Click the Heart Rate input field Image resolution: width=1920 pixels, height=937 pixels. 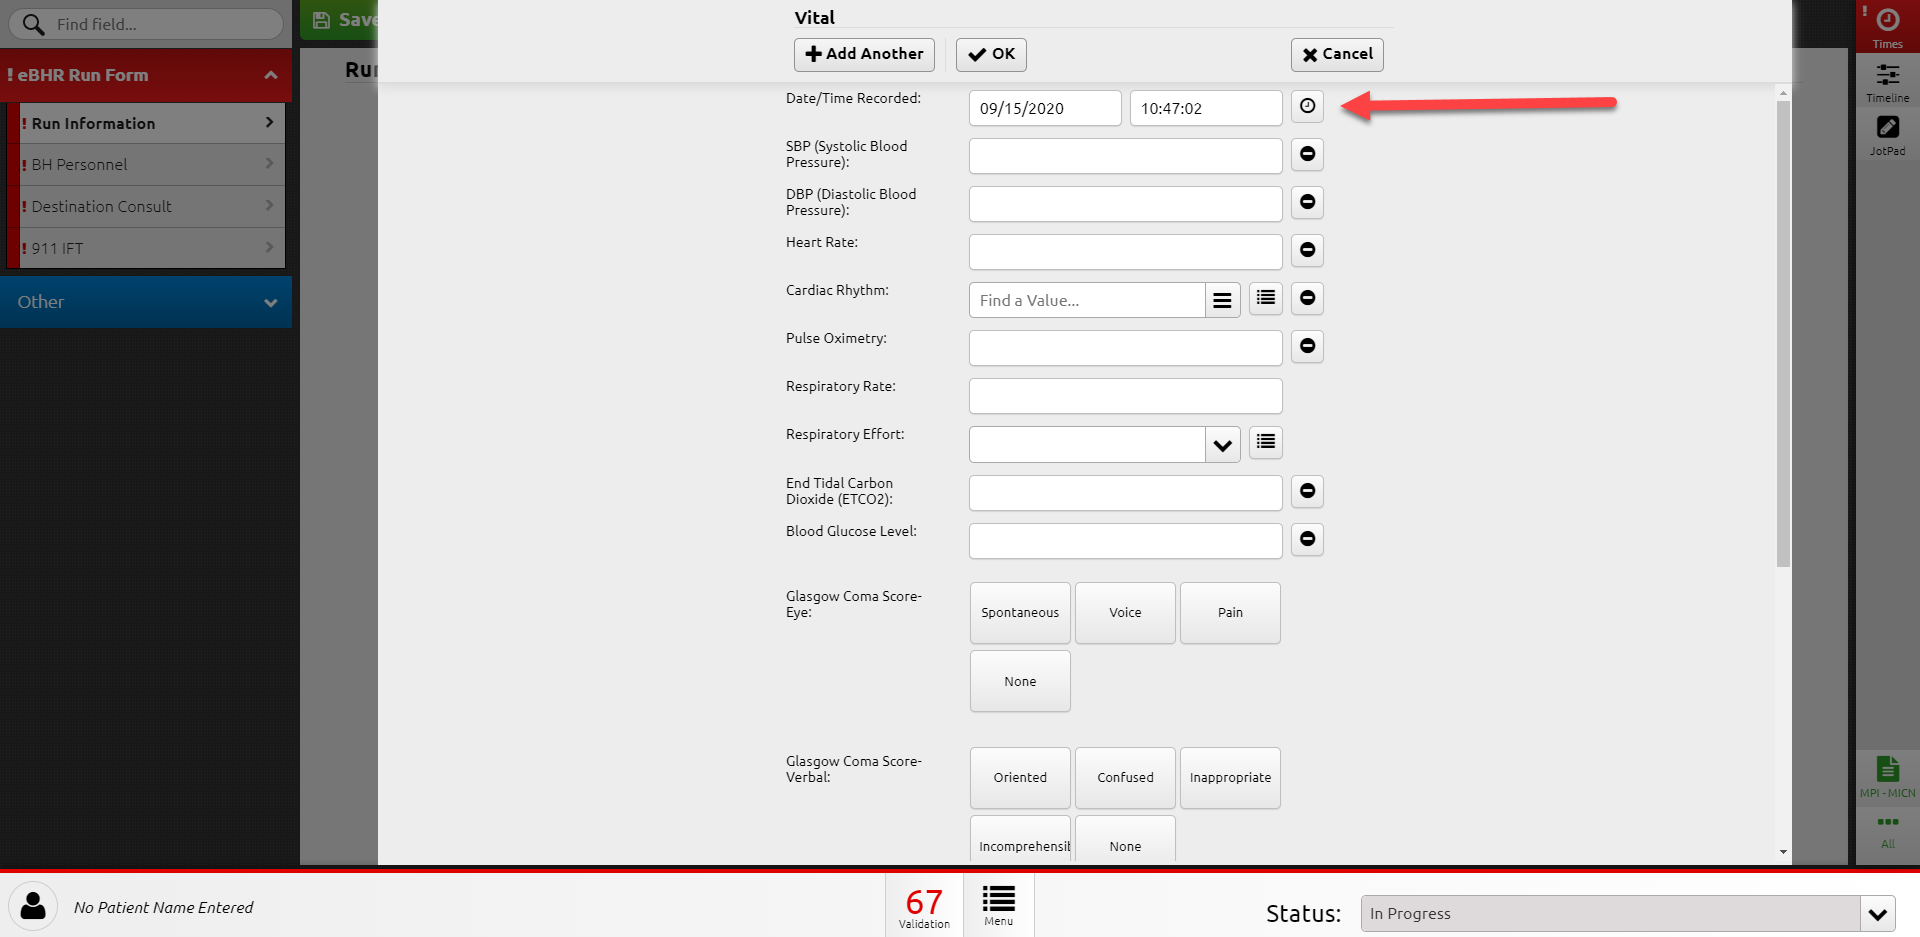[x=1125, y=252]
